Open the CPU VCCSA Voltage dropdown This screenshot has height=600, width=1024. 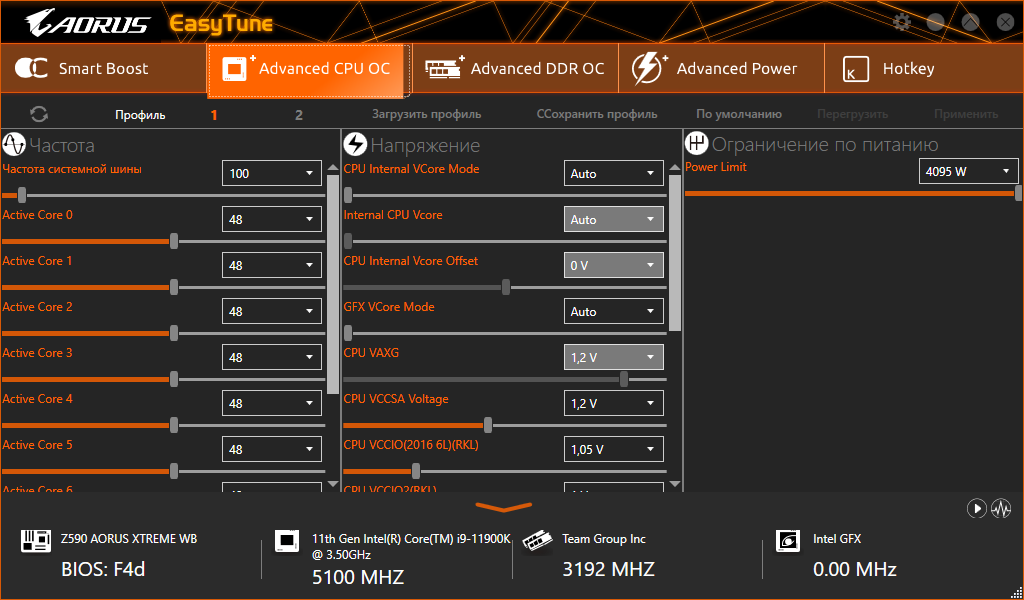point(614,403)
